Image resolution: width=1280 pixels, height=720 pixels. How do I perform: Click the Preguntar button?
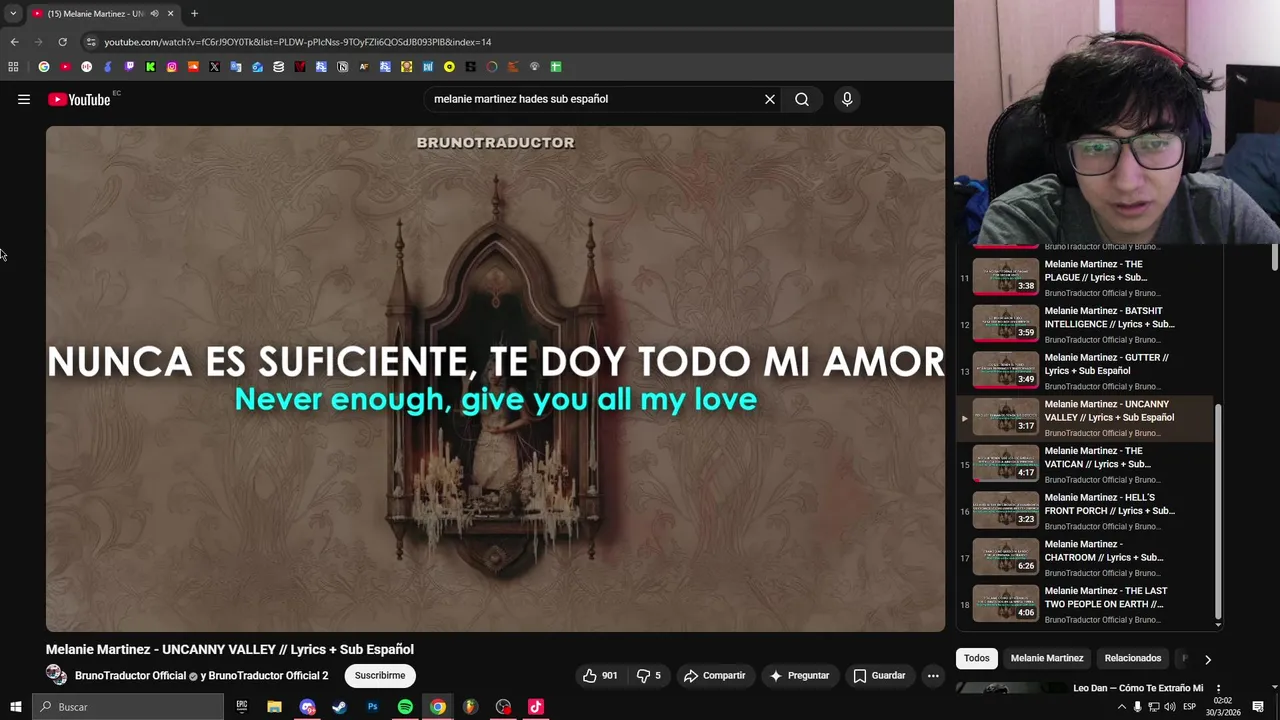tap(799, 676)
